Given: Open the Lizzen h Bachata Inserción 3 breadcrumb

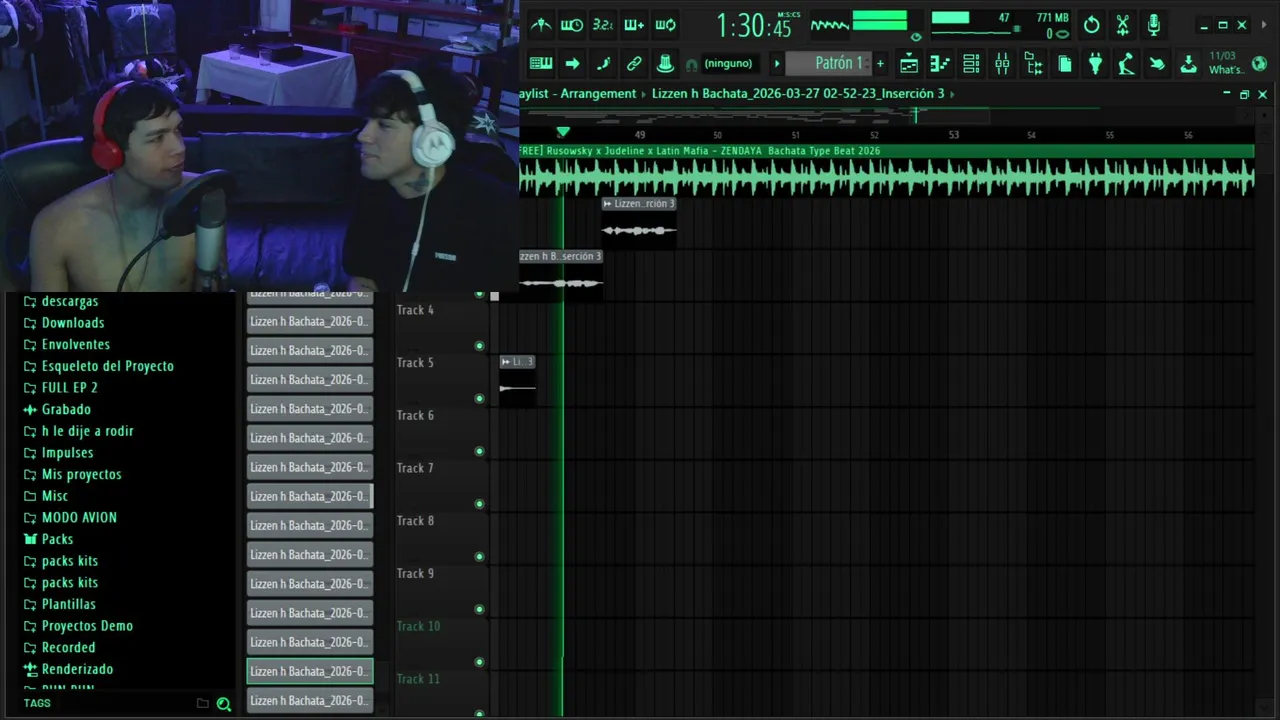Looking at the screenshot, I should pyautogui.click(x=798, y=94).
